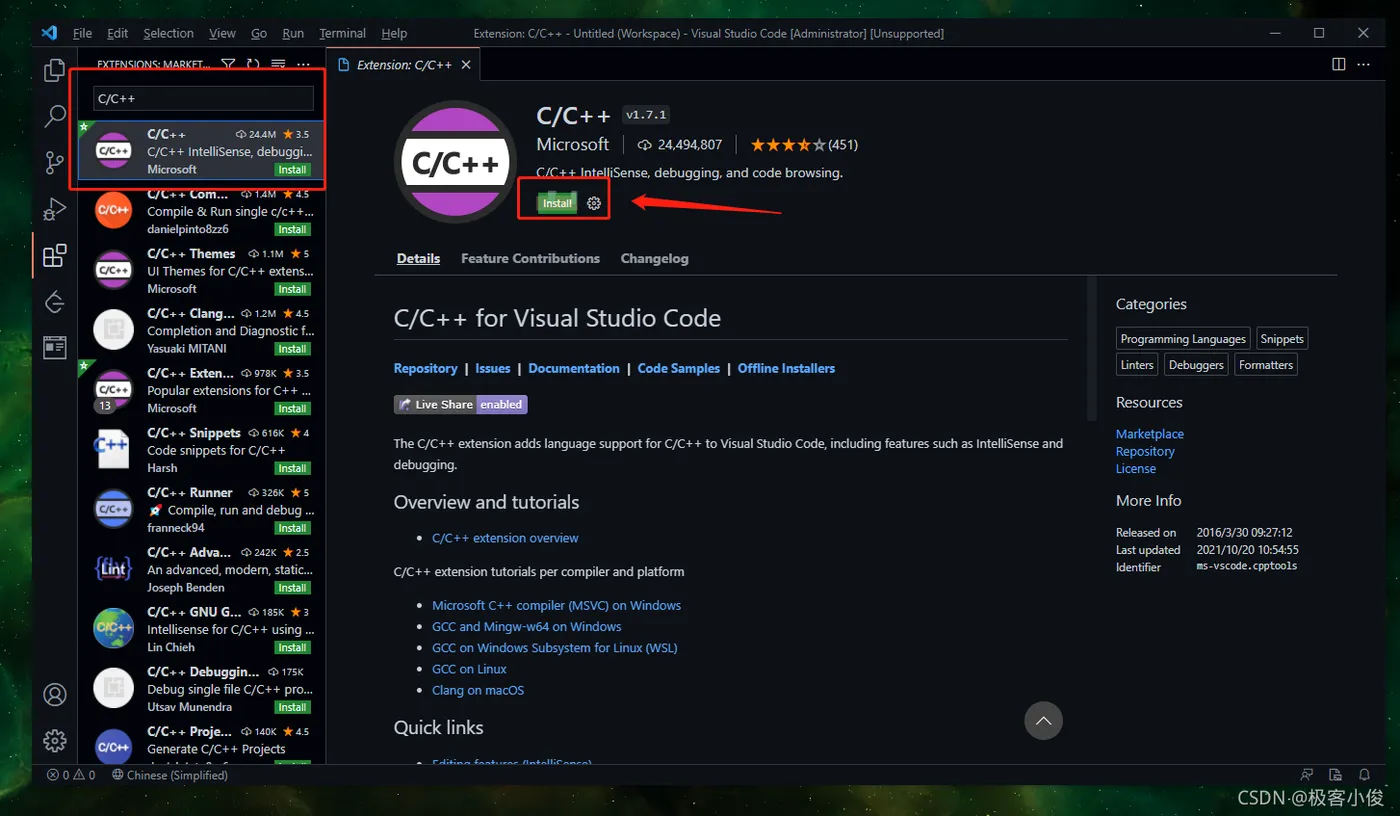Image resolution: width=1400 pixels, height=816 pixels.
Task: Install C/C++ Themes from the list
Action: tap(292, 289)
